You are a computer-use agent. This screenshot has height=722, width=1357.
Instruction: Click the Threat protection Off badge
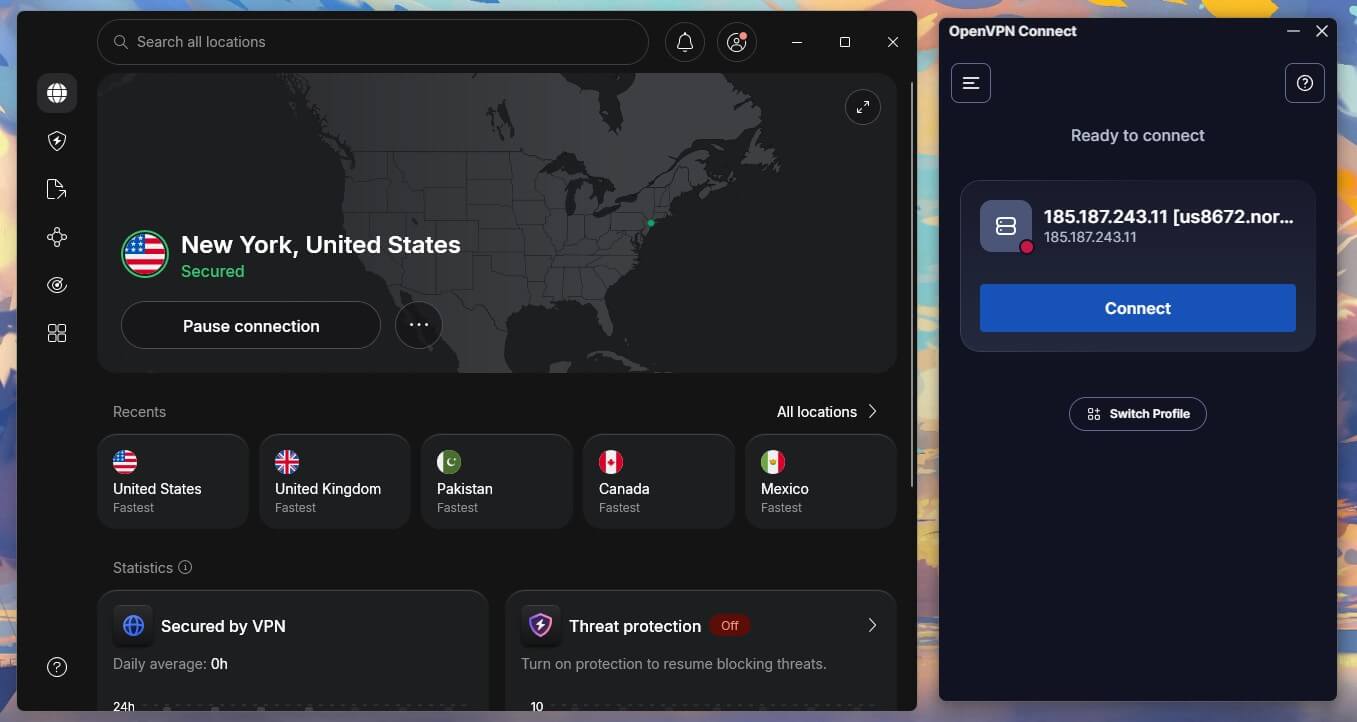tap(730, 625)
